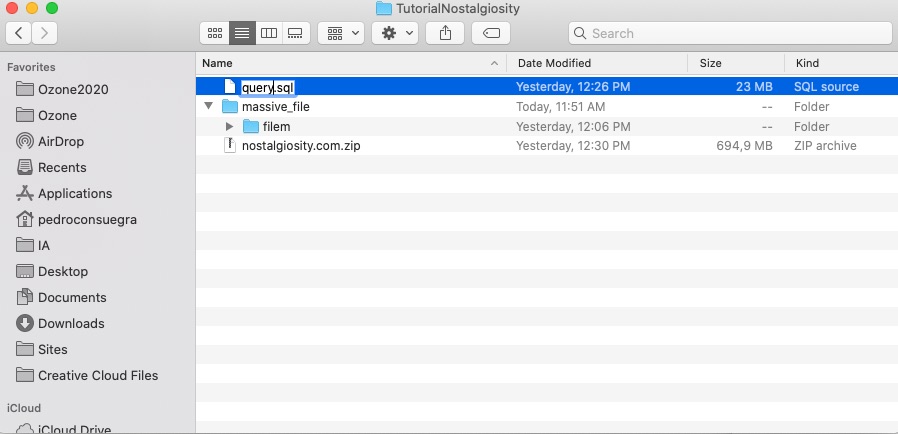Open Applications from sidebar favorites
This screenshot has height=434, width=898.
[x=74, y=193]
